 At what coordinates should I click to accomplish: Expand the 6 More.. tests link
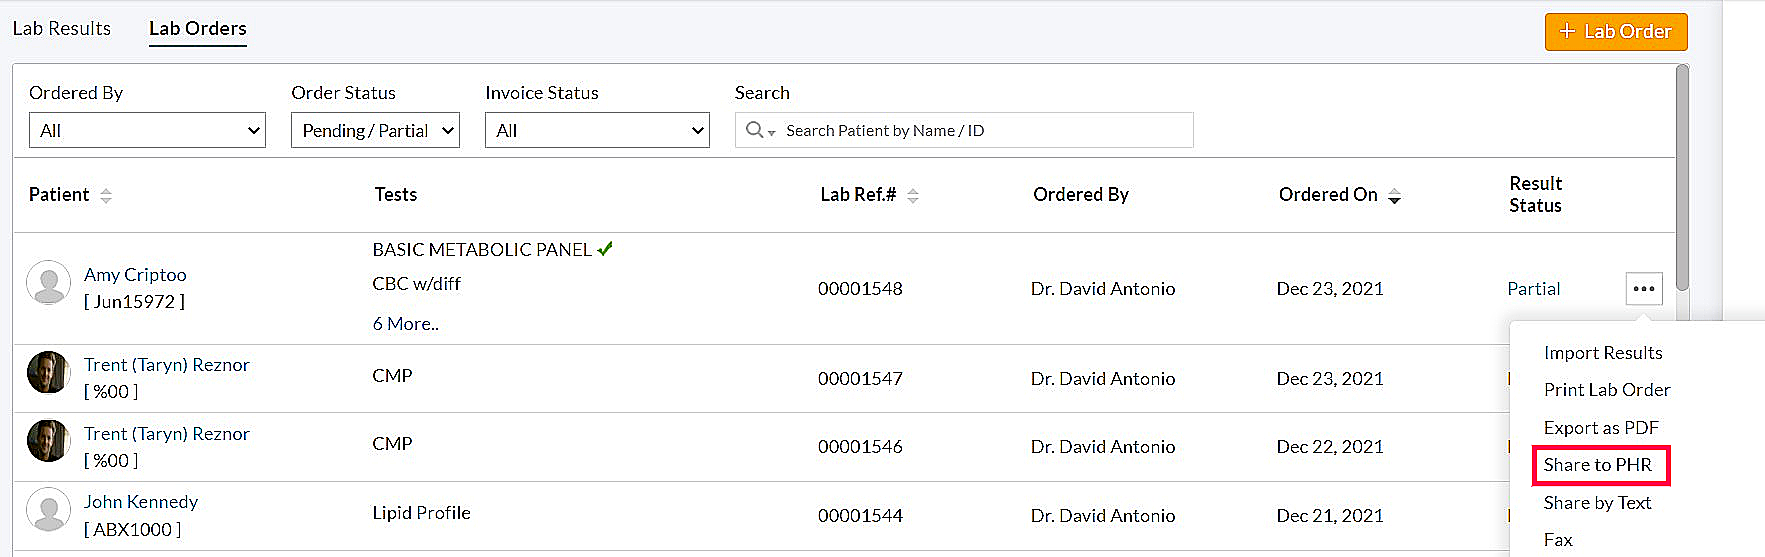[x=405, y=324]
